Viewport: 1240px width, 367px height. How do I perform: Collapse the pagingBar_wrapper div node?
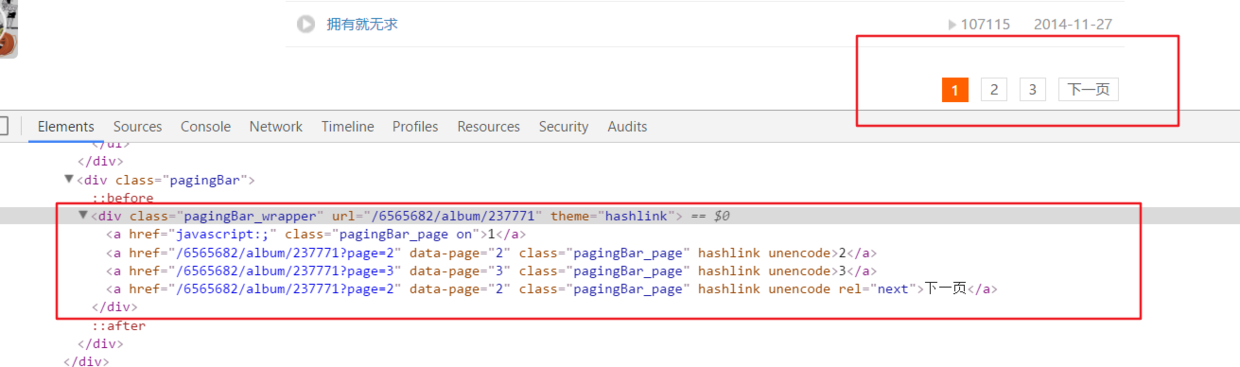(84, 216)
